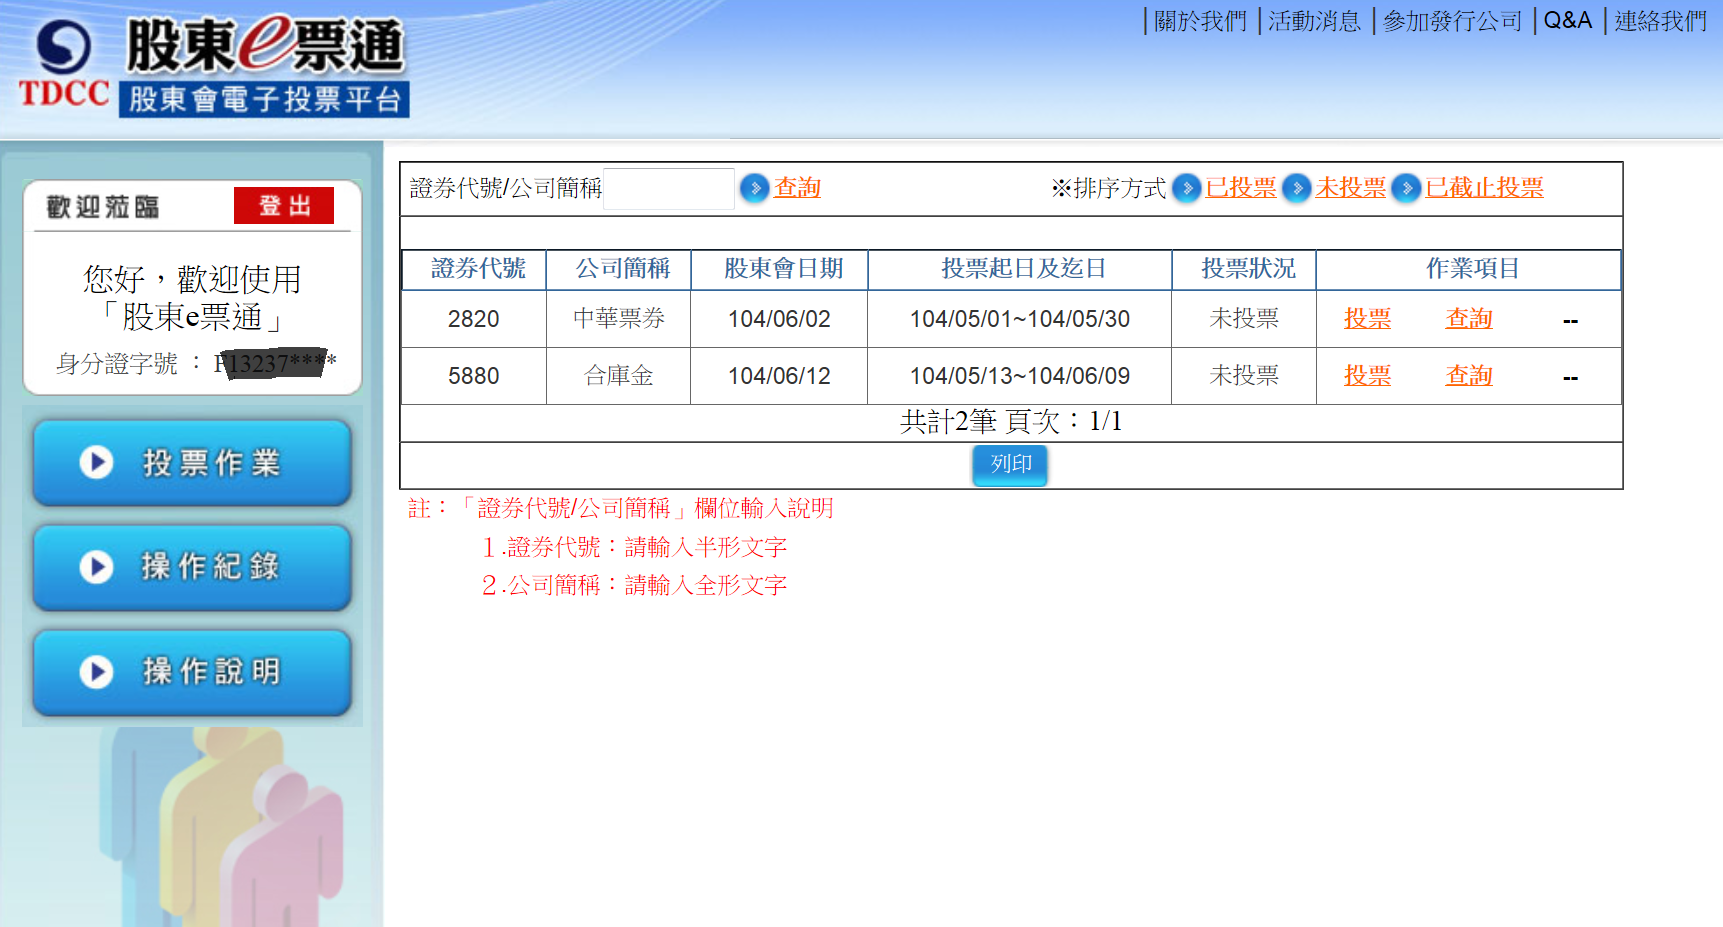Click the 證券代號 column header

[474, 270]
